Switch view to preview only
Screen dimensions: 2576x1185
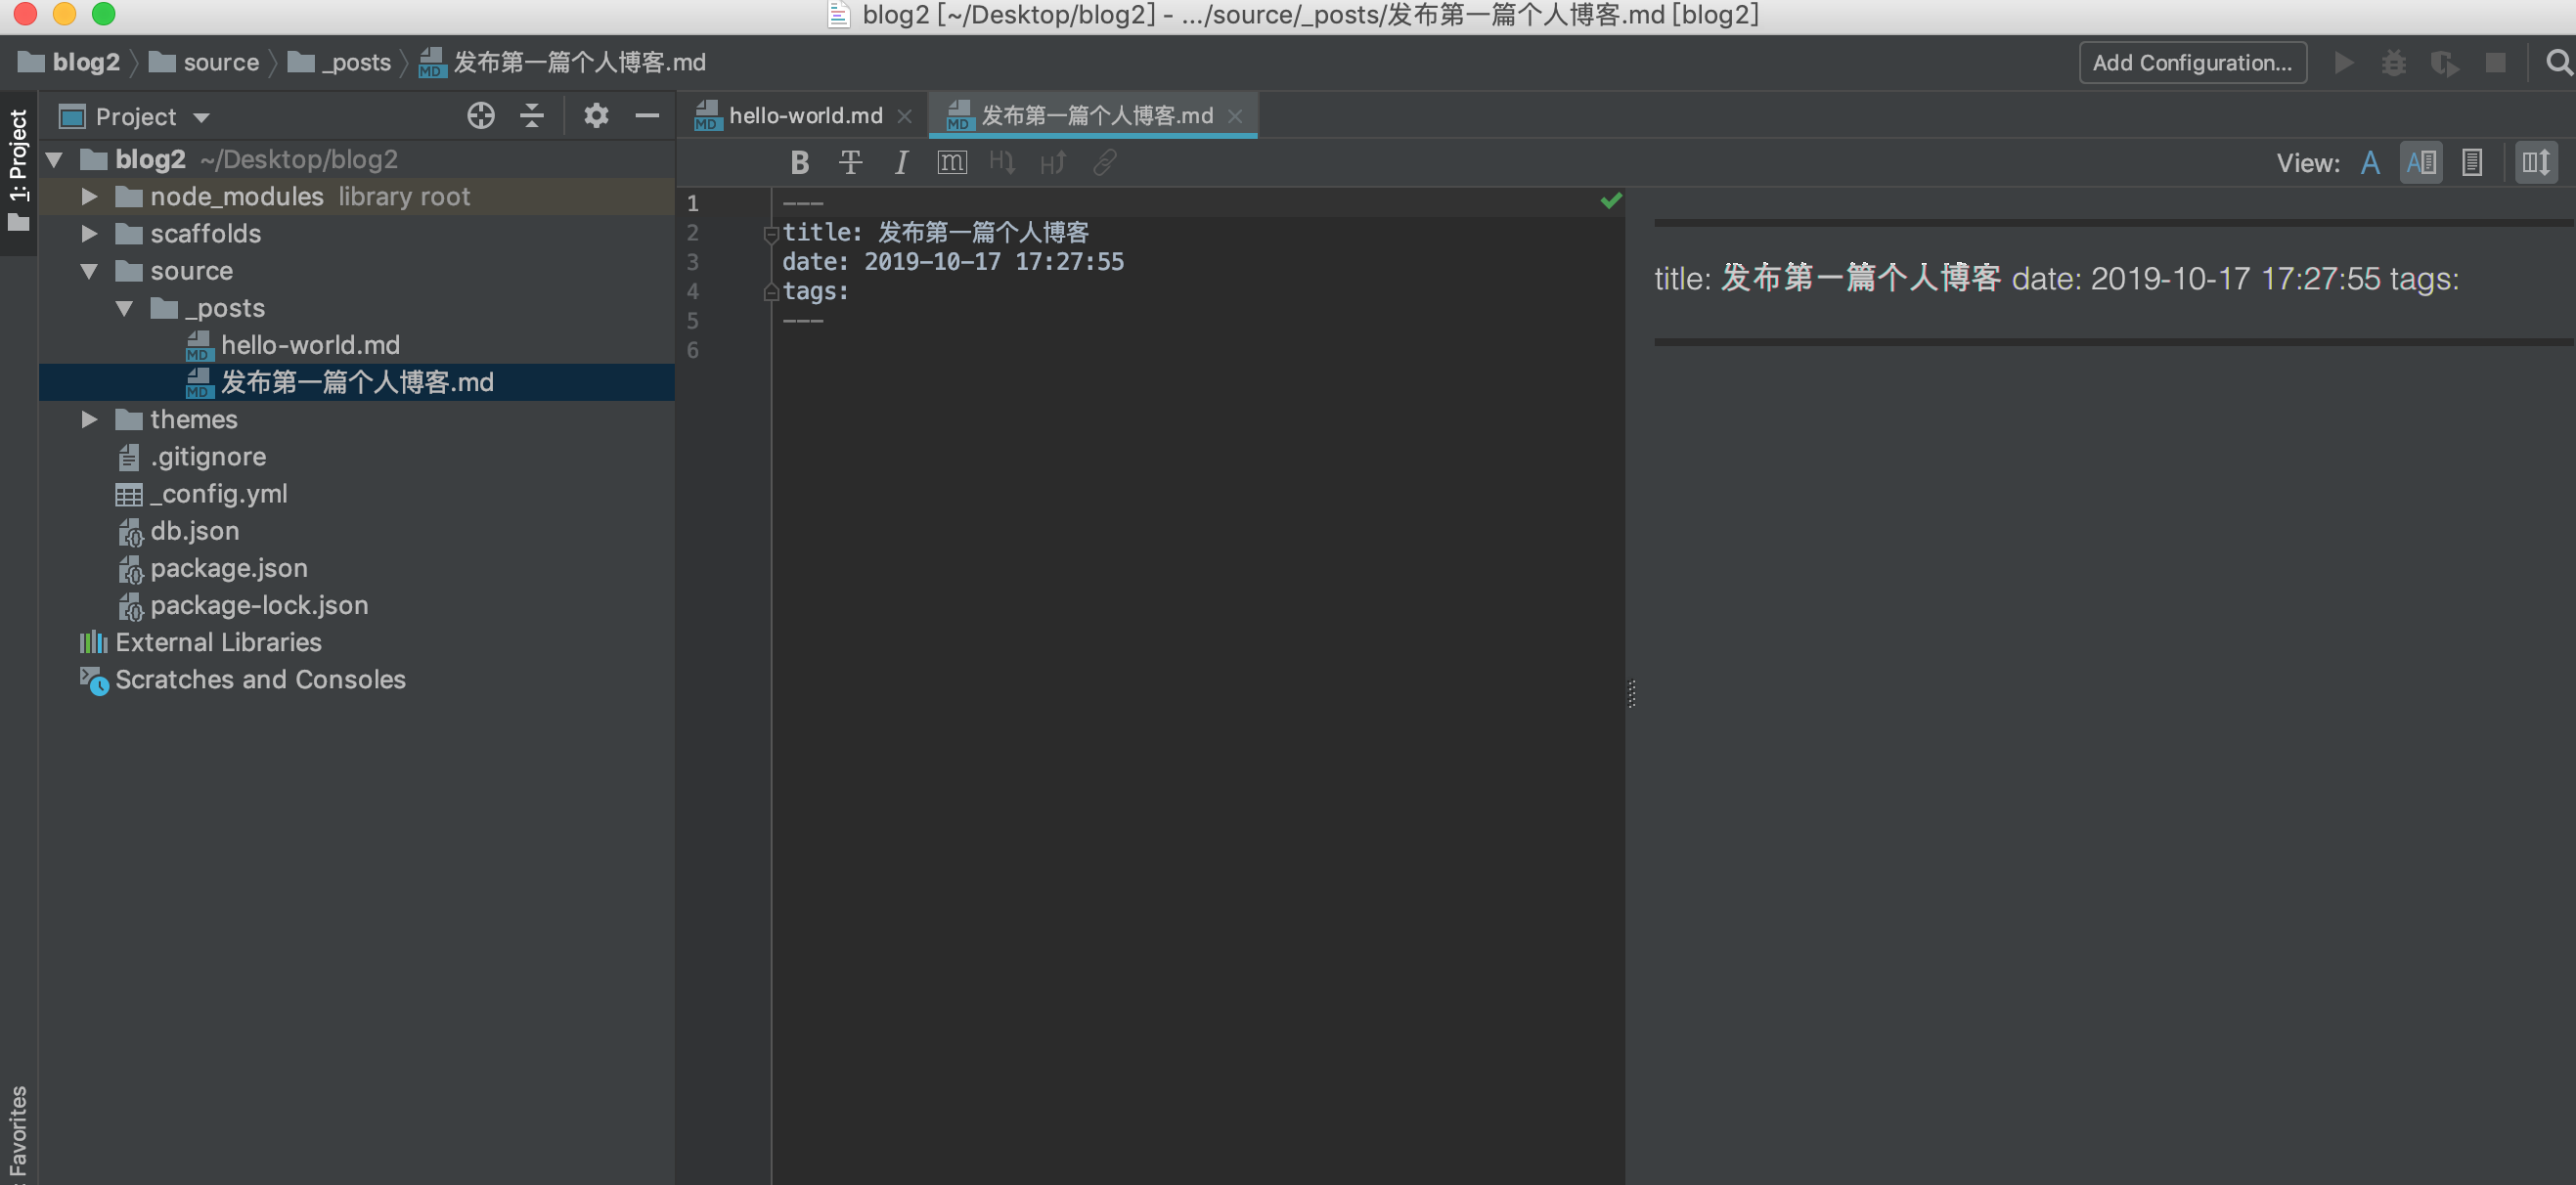coord(2472,163)
